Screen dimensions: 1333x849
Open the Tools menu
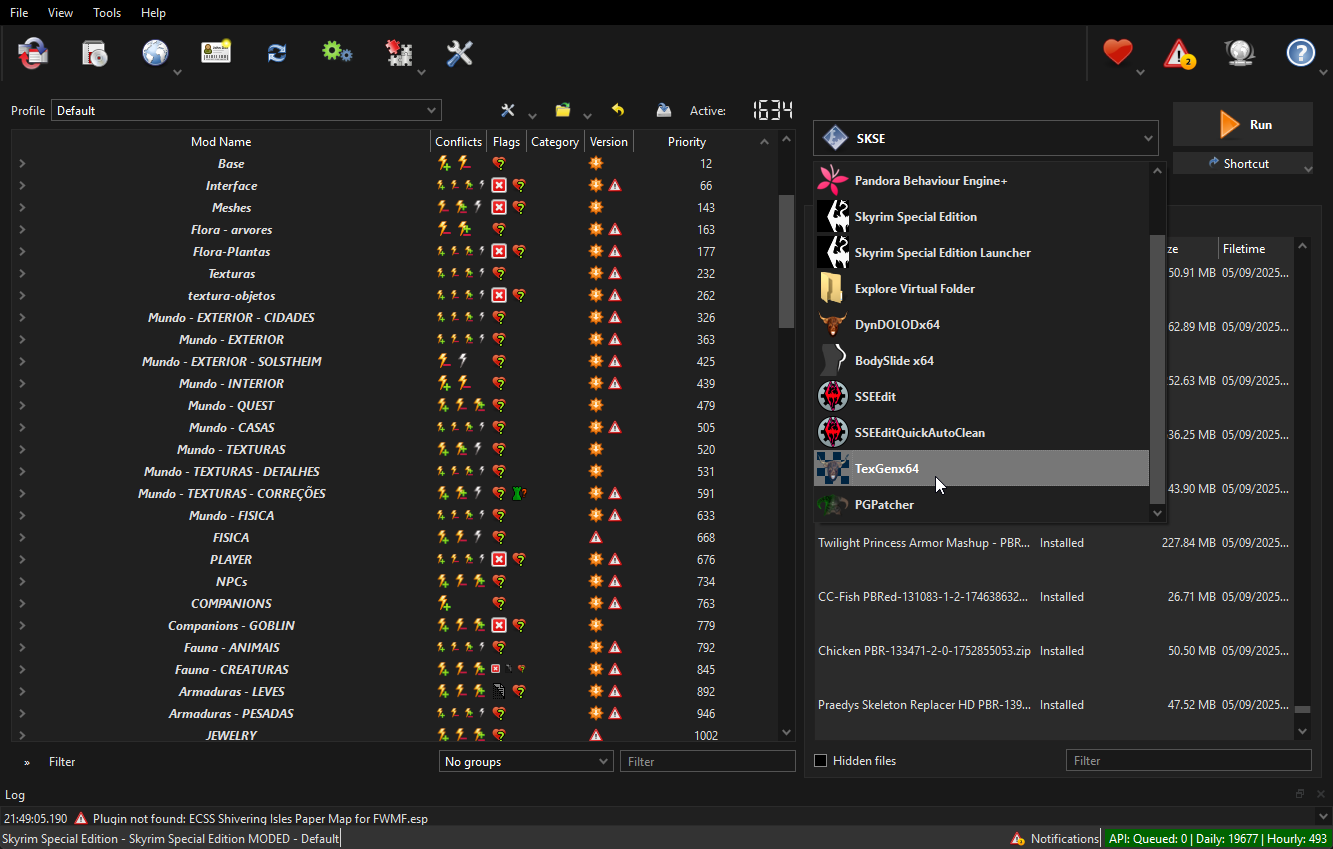[x=107, y=13]
